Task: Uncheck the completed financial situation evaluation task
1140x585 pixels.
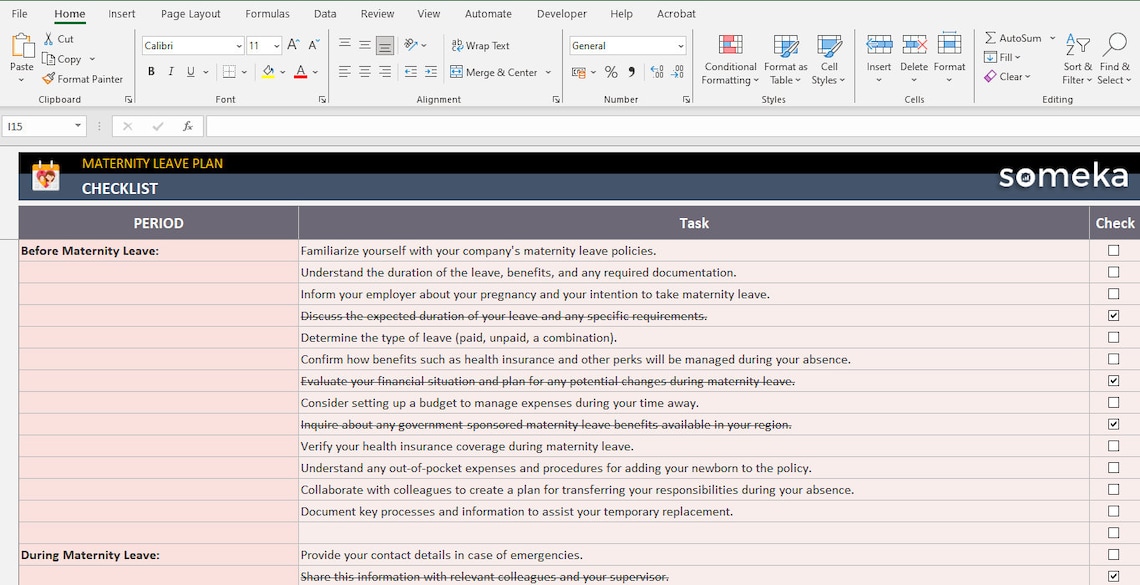Action: coord(1113,381)
